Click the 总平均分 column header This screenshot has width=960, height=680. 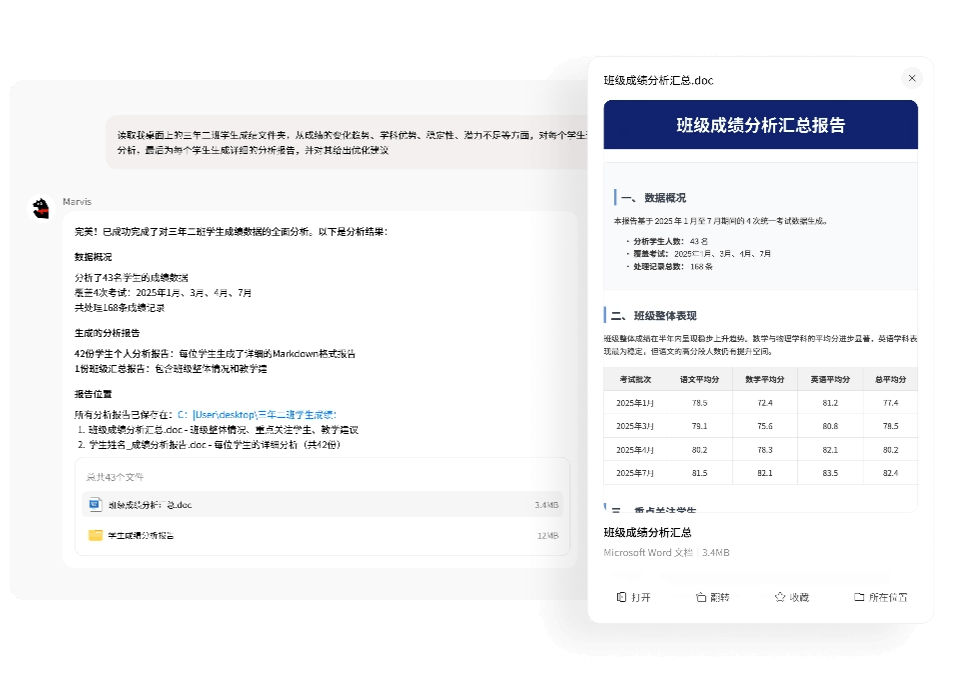pyautogui.click(x=890, y=379)
